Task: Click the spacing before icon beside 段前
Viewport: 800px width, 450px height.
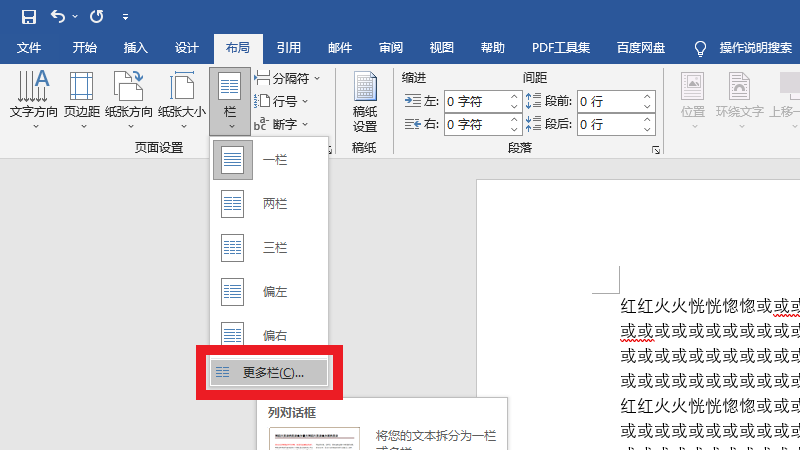Action: coord(533,101)
